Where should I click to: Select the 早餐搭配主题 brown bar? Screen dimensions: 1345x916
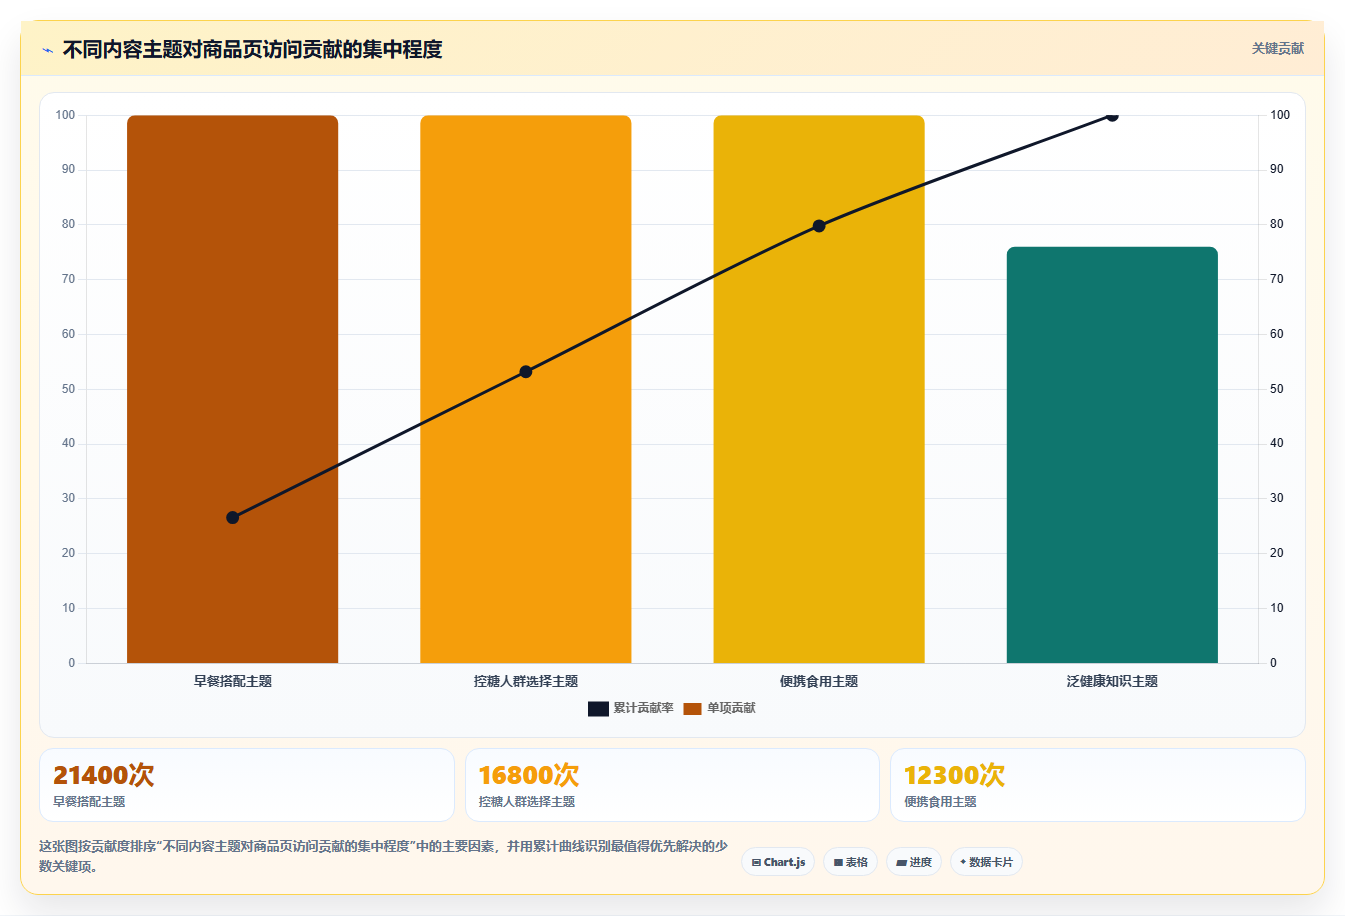coord(232,389)
